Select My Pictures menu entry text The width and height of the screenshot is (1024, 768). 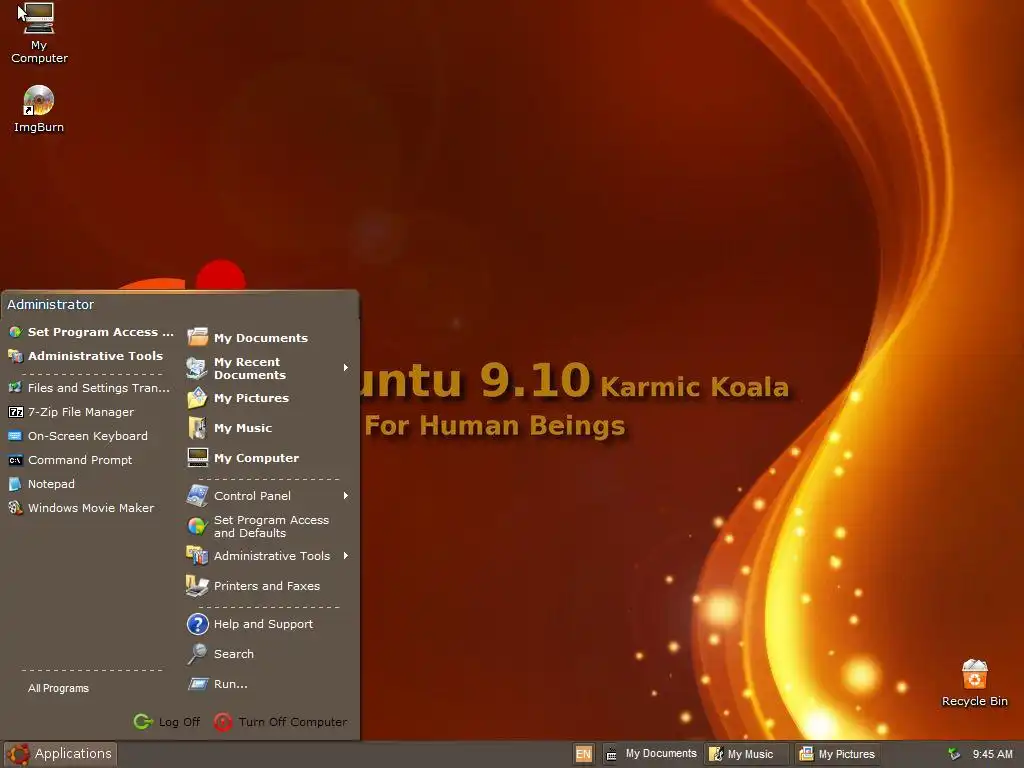pos(251,398)
